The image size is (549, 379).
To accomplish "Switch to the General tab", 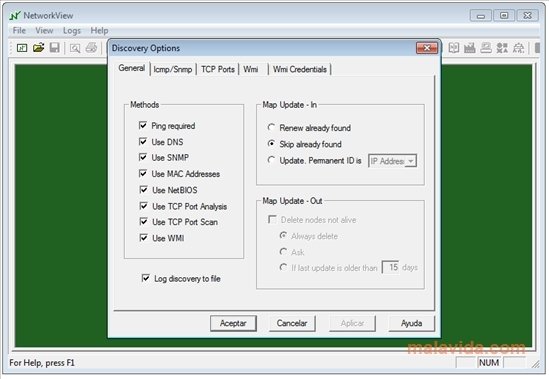I will (x=132, y=68).
